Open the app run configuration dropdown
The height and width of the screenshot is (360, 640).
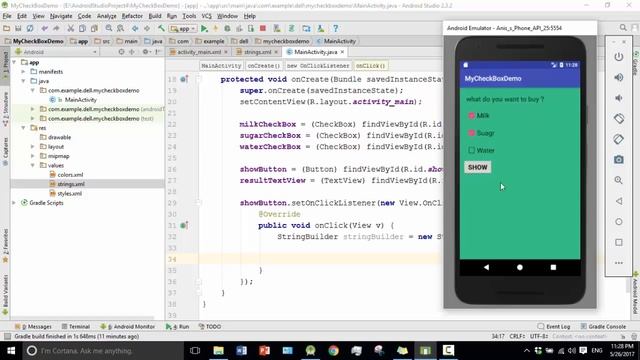pos(184,29)
